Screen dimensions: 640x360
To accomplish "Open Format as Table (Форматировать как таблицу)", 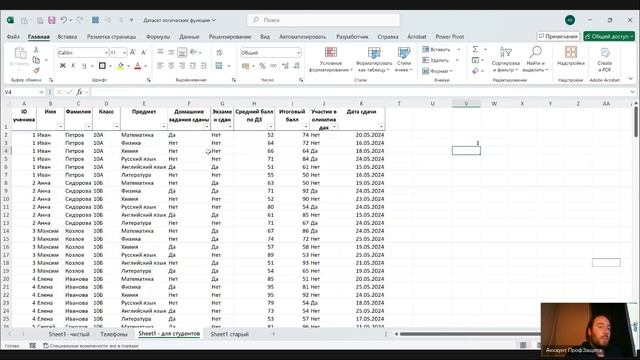I will point(374,60).
